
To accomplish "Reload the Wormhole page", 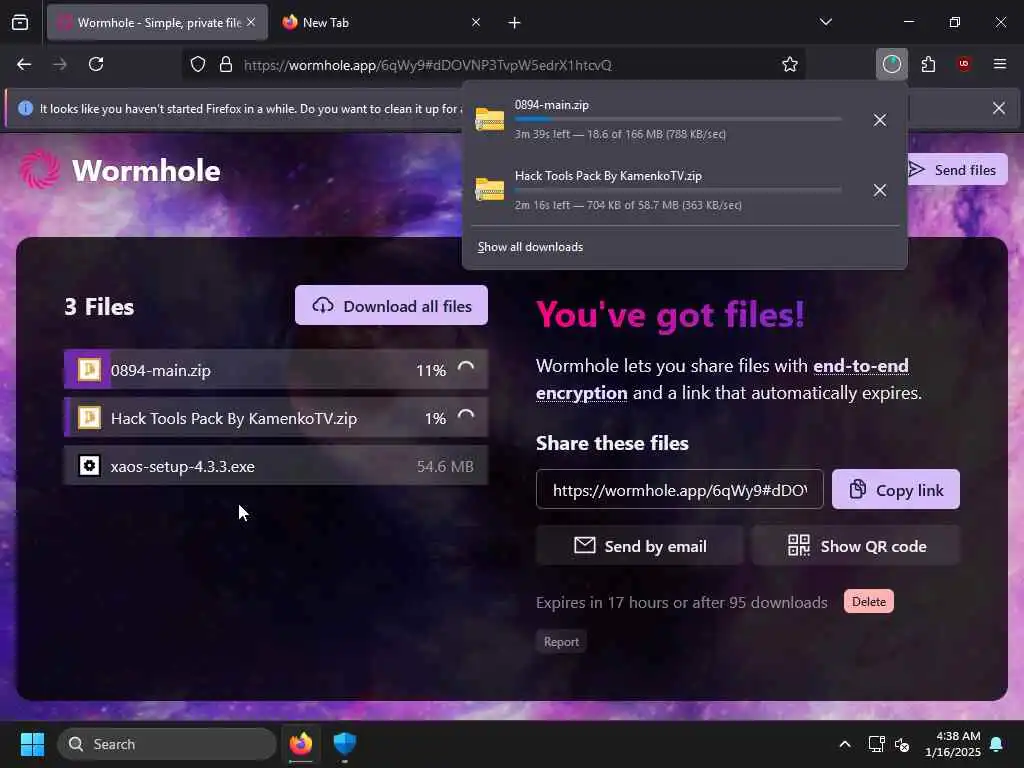I will click(96, 64).
